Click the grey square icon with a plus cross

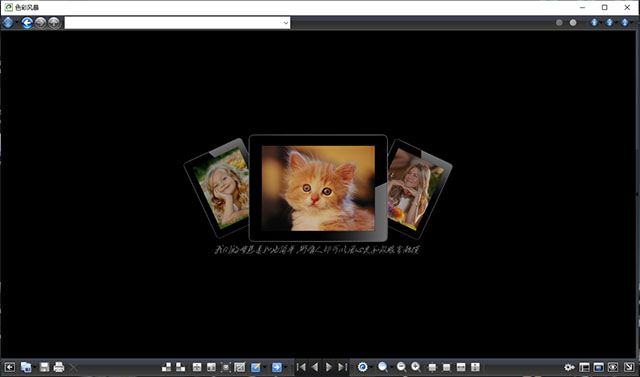tap(197, 367)
